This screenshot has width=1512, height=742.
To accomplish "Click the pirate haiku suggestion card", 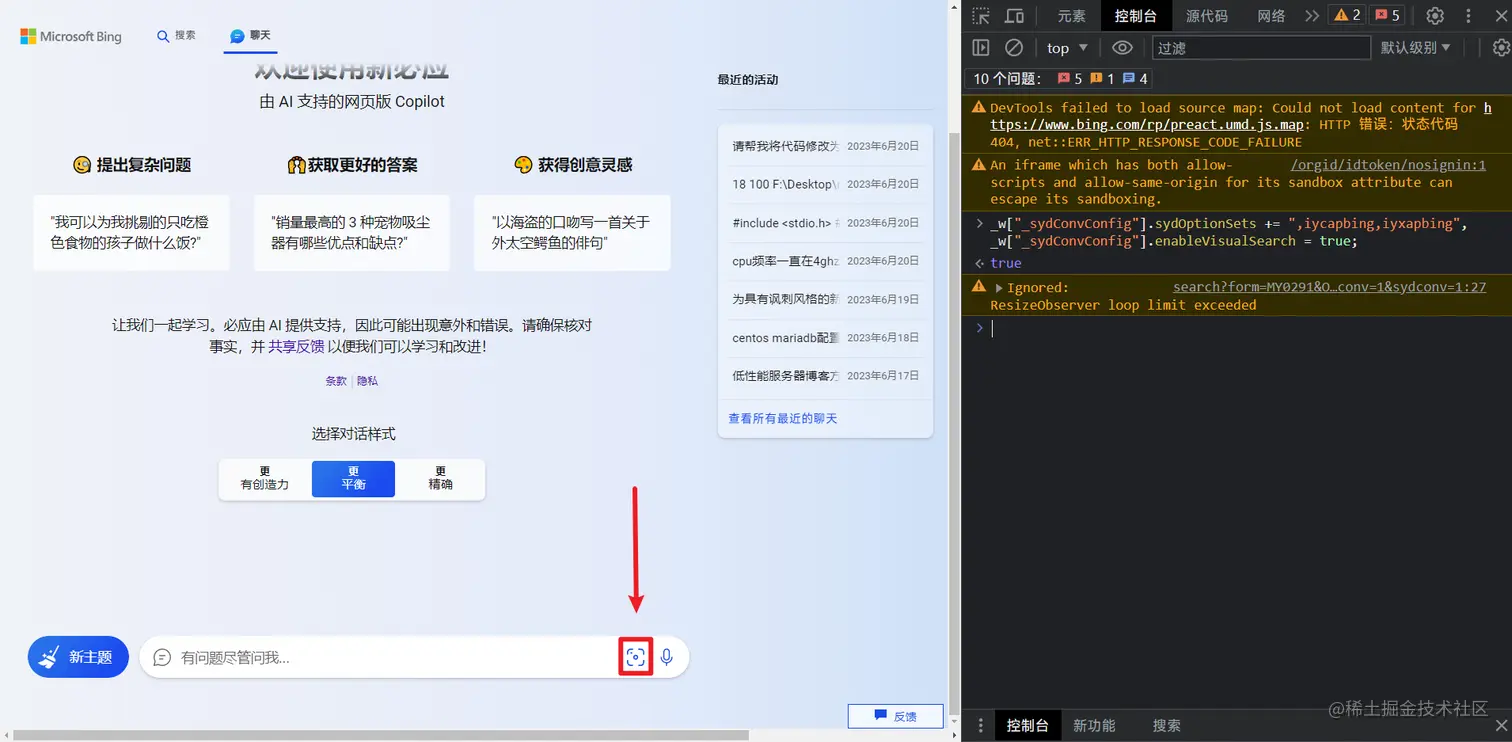I will (x=572, y=233).
